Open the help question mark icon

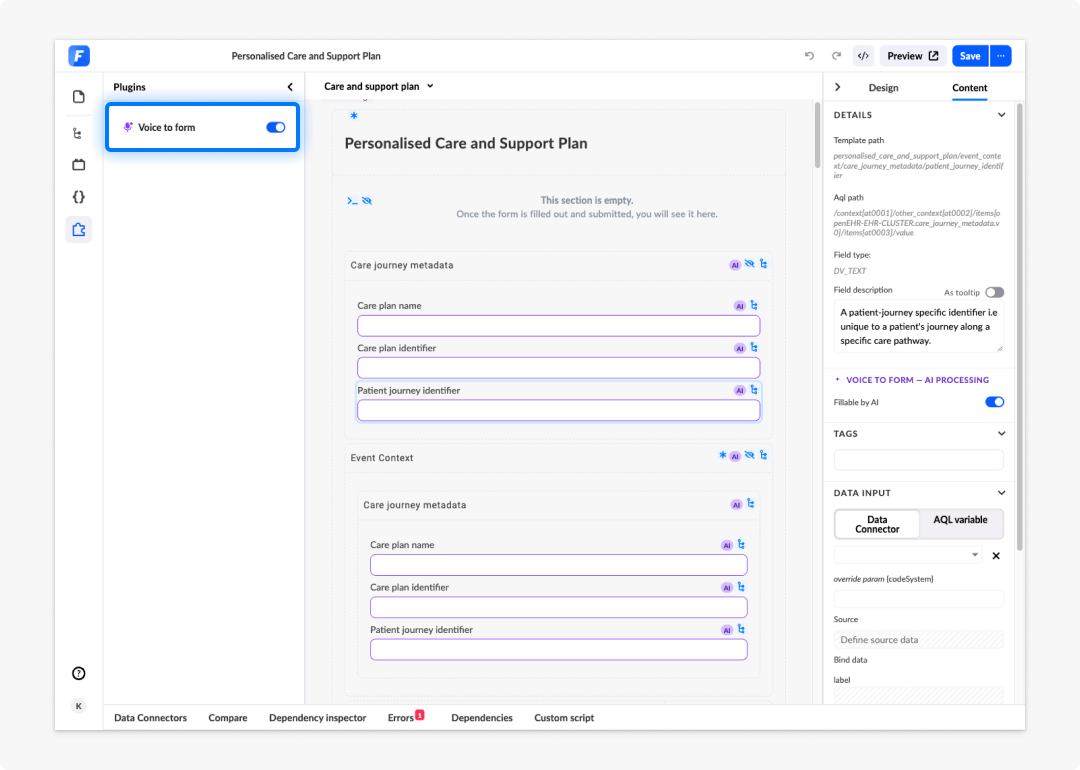click(79, 674)
